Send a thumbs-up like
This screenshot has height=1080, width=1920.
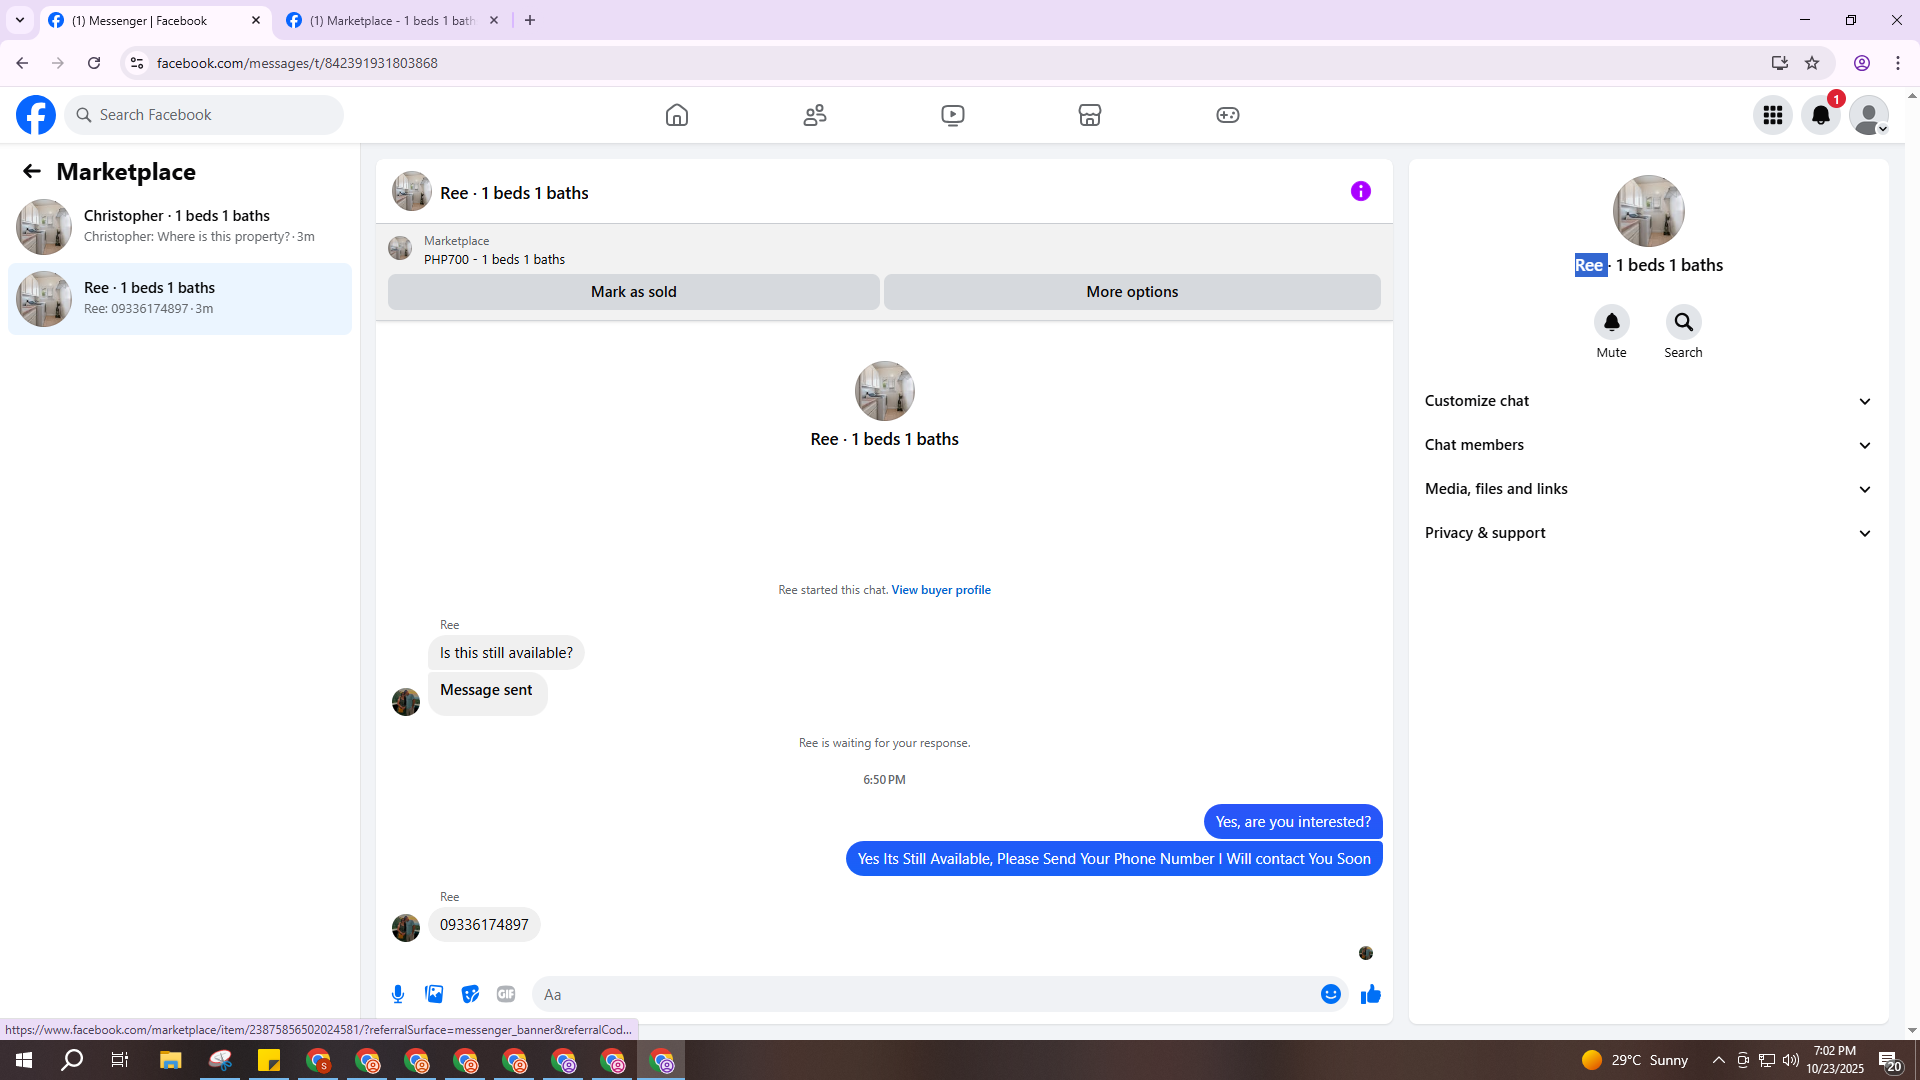point(1370,994)
